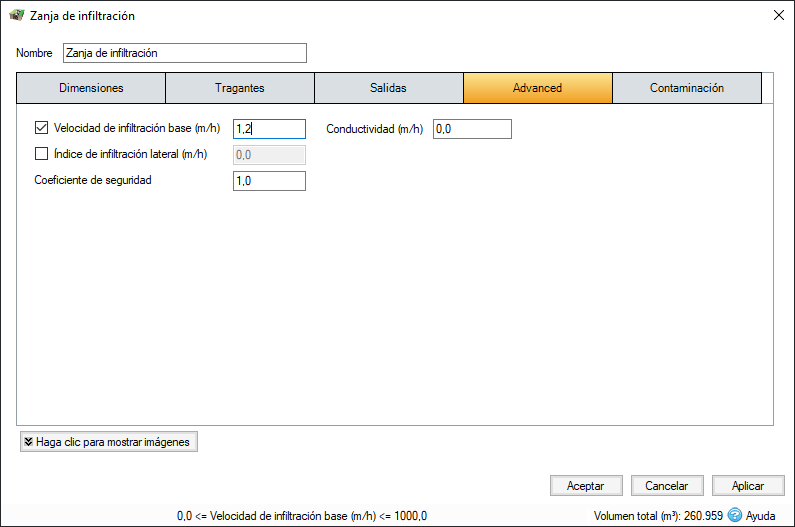Switch to the Dimensiones tab
This screenshot has height=527, width=795.
pyautogui.click(x=91, y=88)
